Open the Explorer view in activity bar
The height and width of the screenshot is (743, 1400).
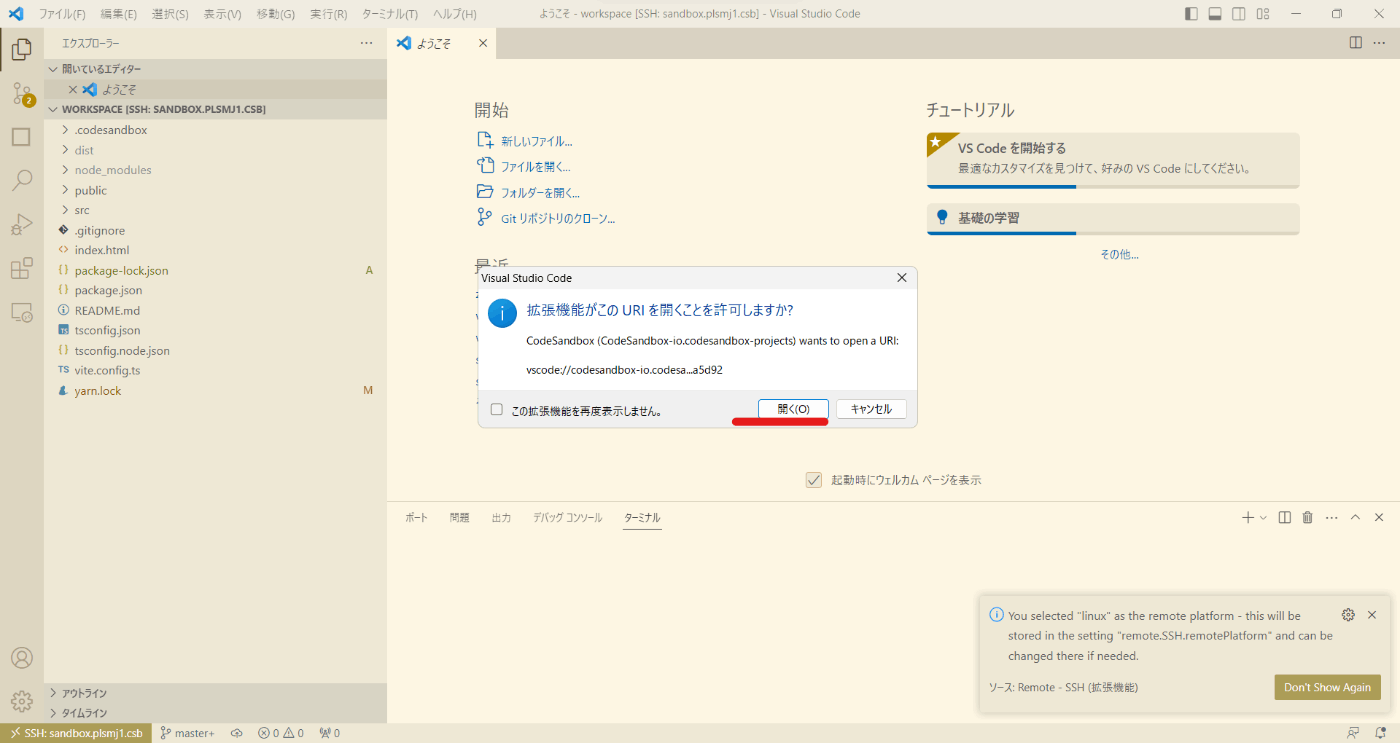pos(21,49)
